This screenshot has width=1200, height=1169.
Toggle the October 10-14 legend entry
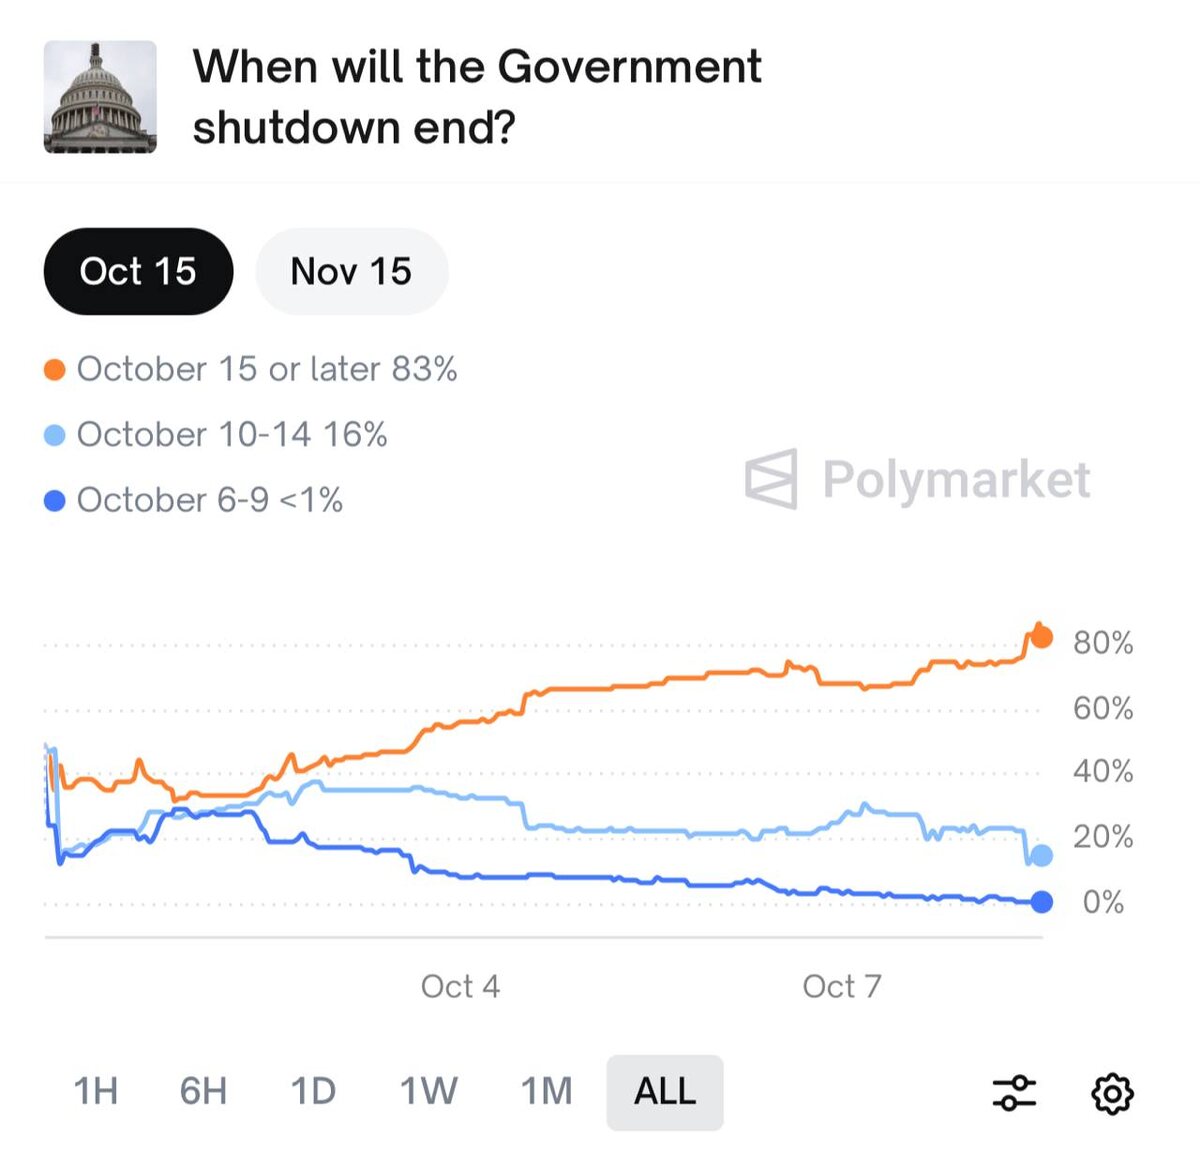point(231,434)
